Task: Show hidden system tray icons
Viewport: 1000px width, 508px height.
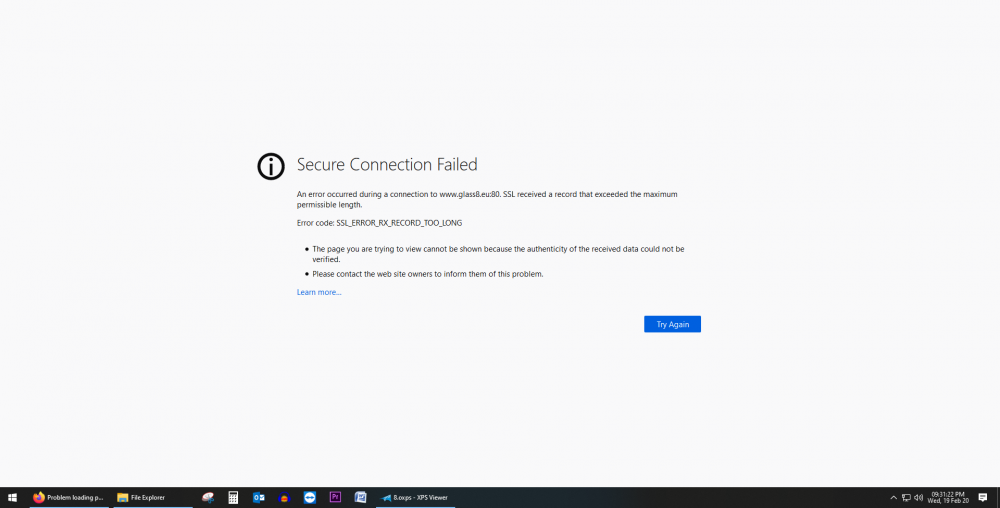Action: 893,497
